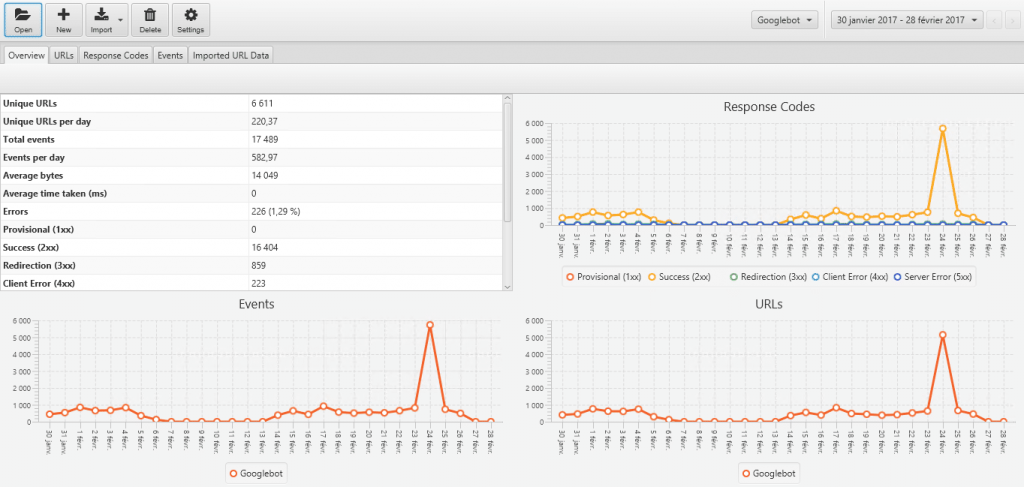This screenshot has width=1024, height=487.
Task: Click stats table scrollbar down arrow
Action: pyautogui.click(x=508, y=286)
